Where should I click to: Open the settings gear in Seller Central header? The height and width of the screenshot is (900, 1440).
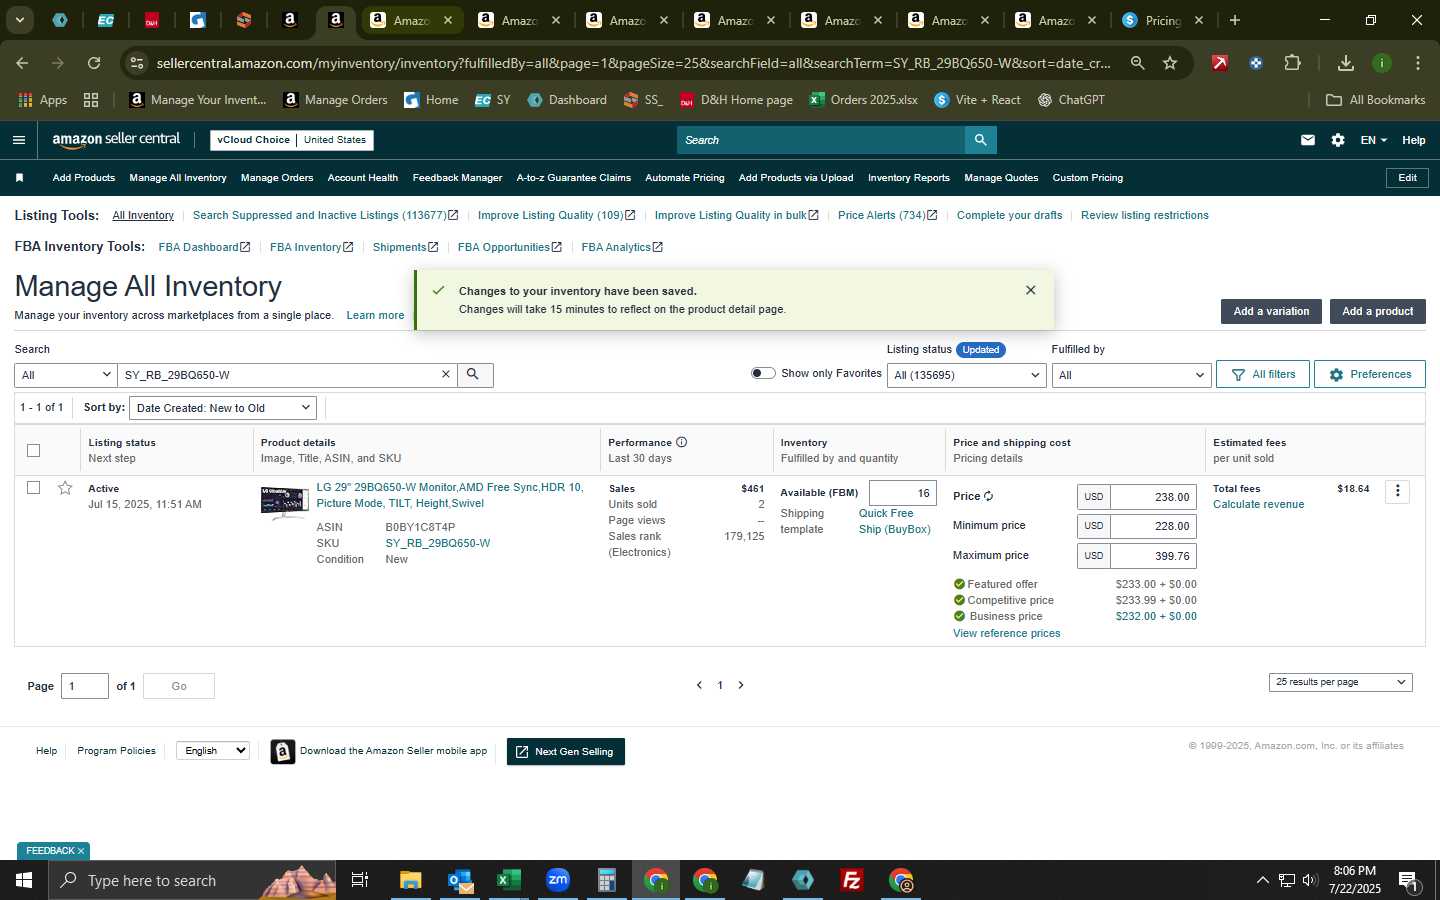coord(1338,140)
